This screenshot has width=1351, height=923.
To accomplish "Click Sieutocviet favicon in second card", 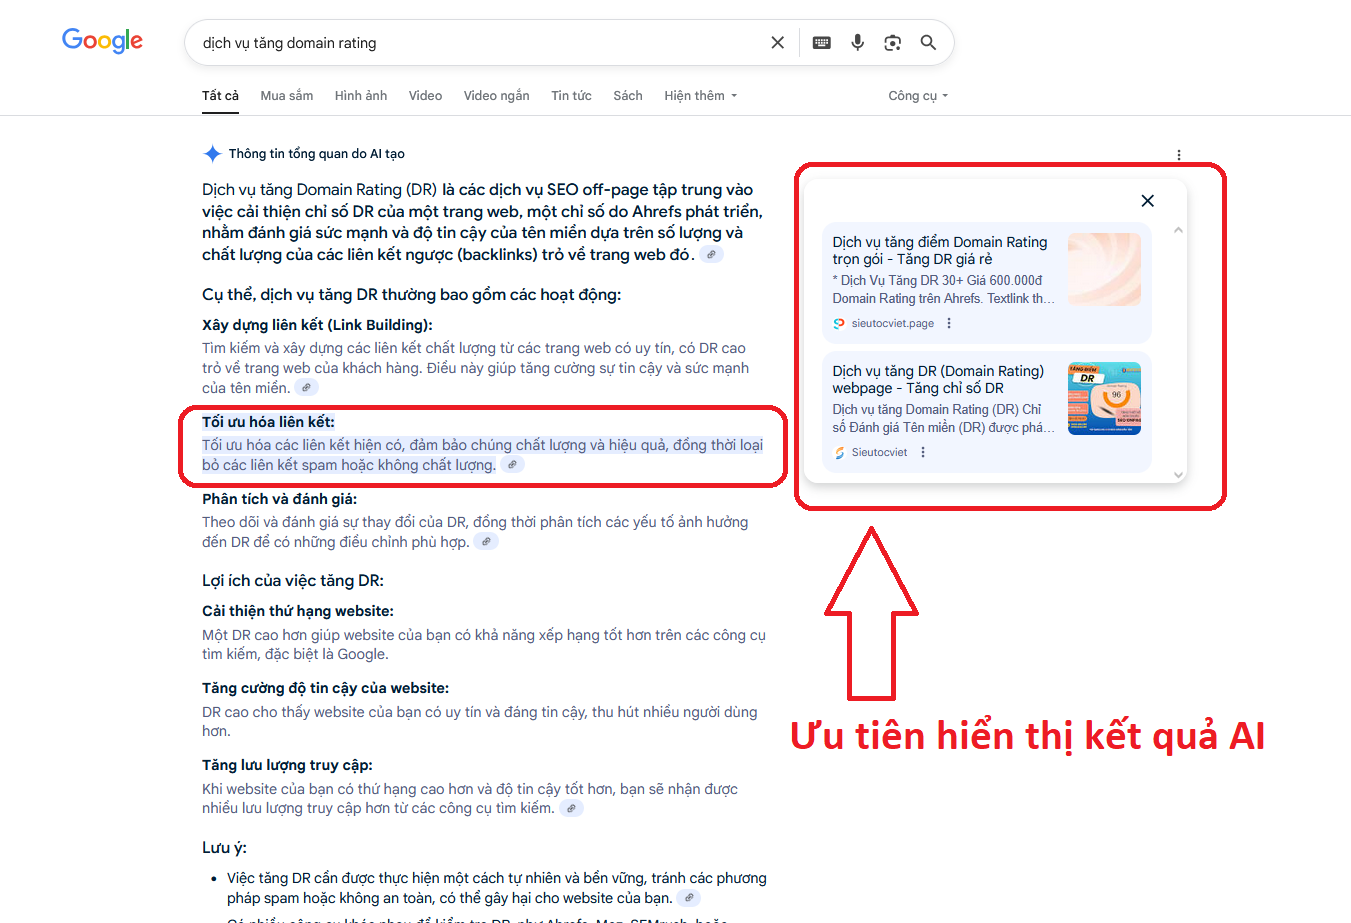I will tap(839, 452).
